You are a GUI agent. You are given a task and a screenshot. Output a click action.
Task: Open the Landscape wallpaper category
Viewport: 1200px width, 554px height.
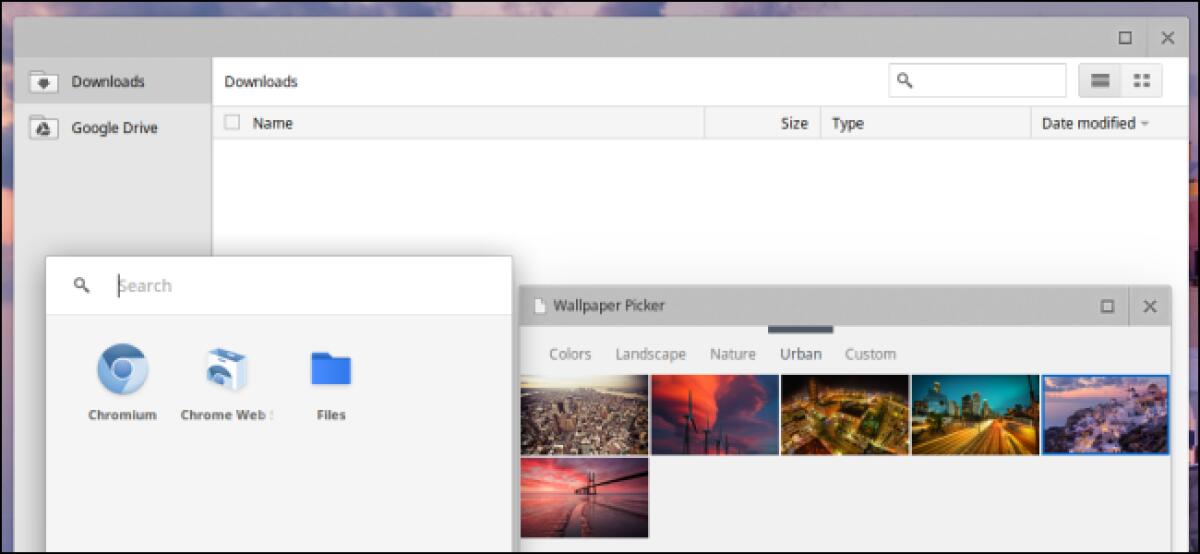651,354
